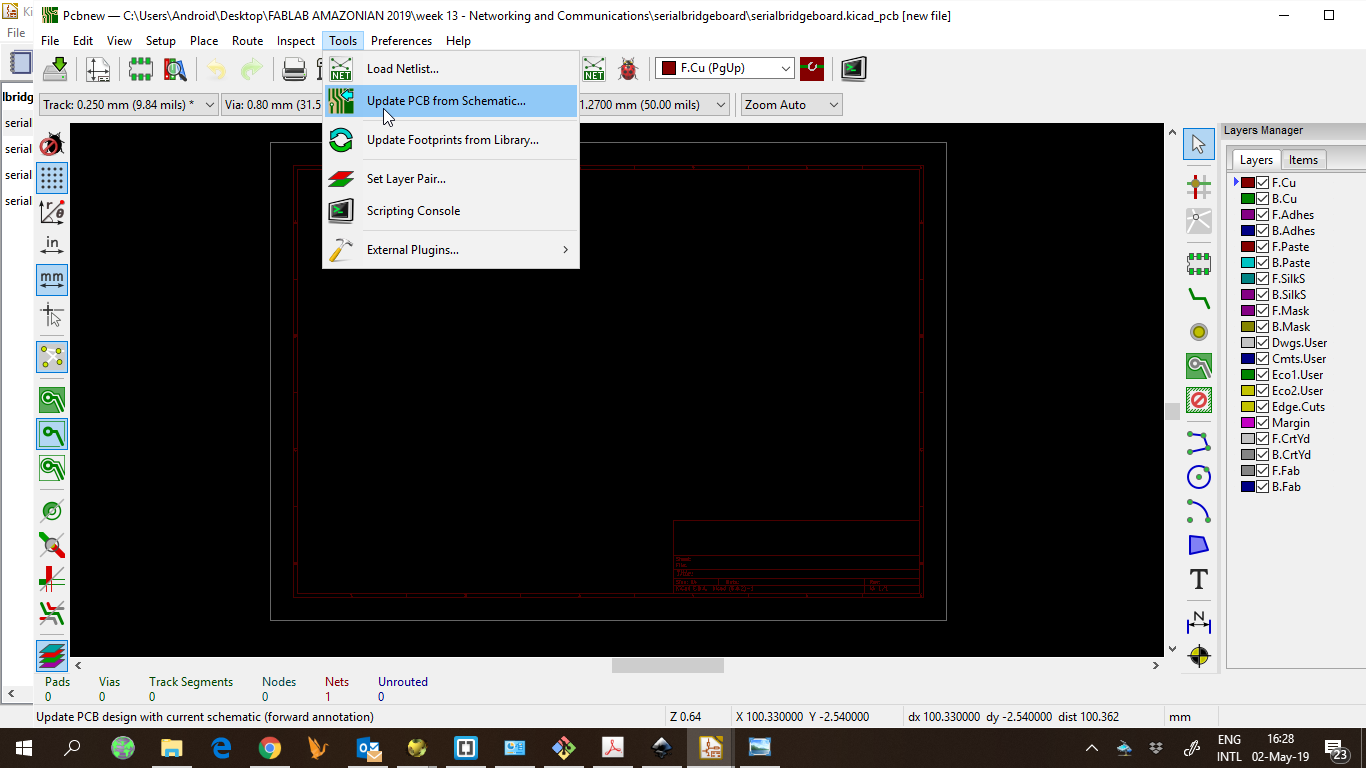Show filled areas in zones
Viewport: 1366px width, 768px height.
coord(52,400)
